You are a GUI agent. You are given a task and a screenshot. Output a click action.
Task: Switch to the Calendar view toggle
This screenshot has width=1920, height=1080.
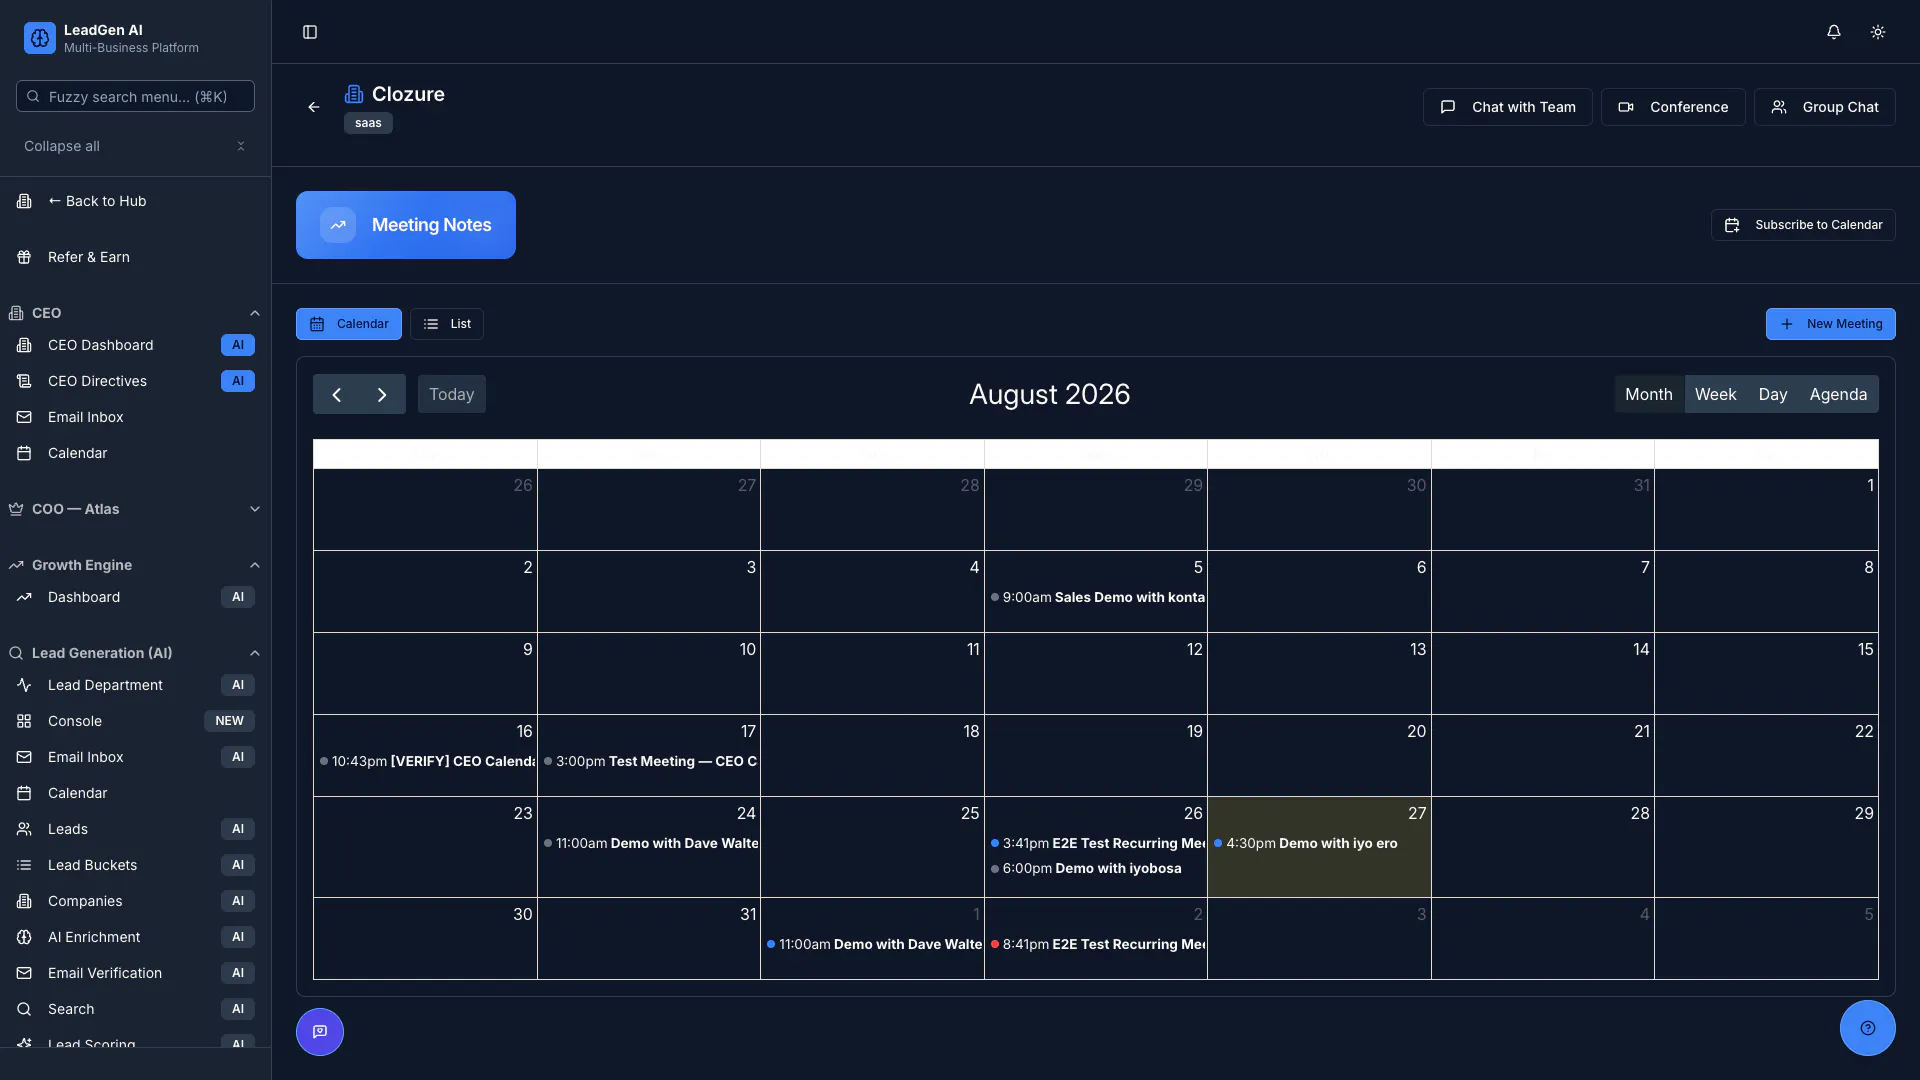click(349, 324)
